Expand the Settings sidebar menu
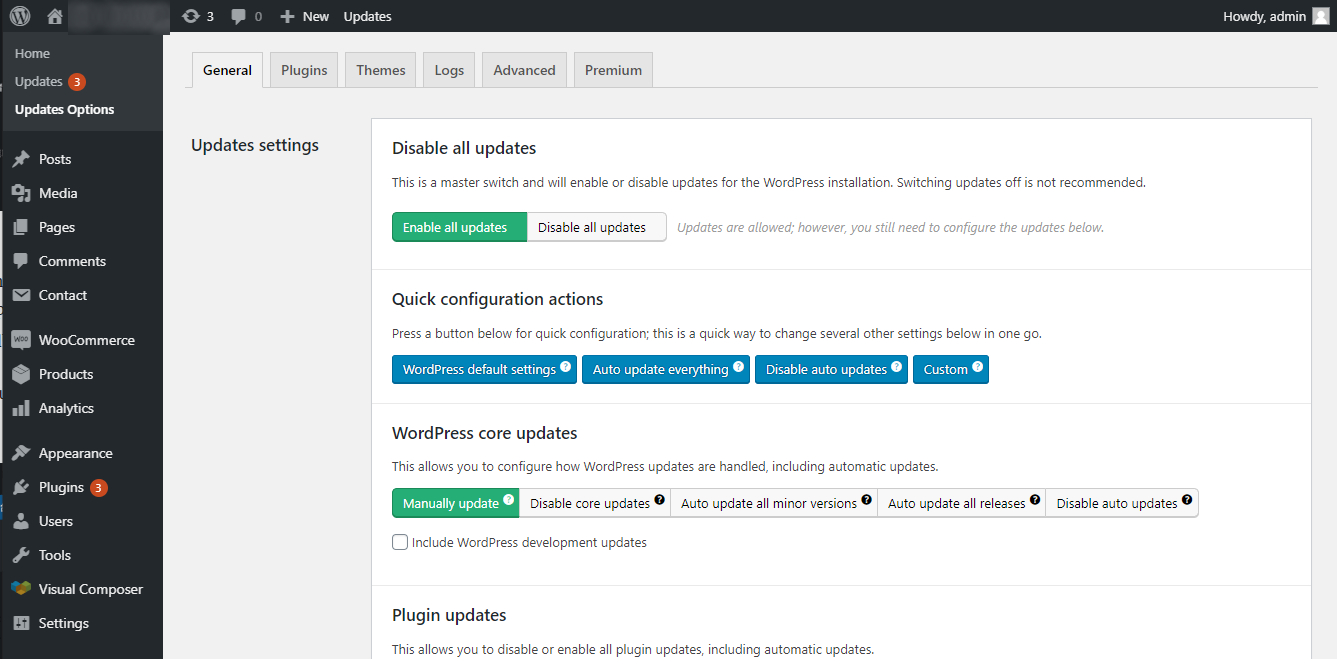Screen dimensions: 1337x659 click(64, 623)
